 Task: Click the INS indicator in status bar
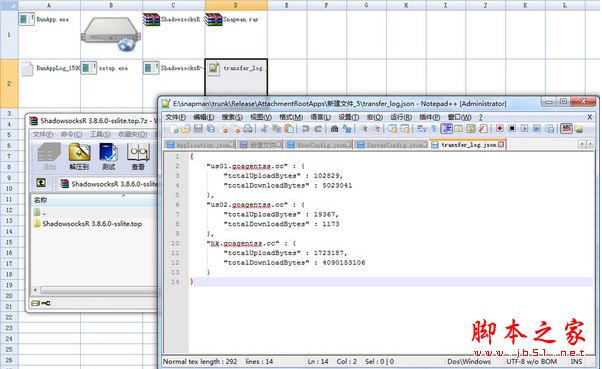coord(576,362)
